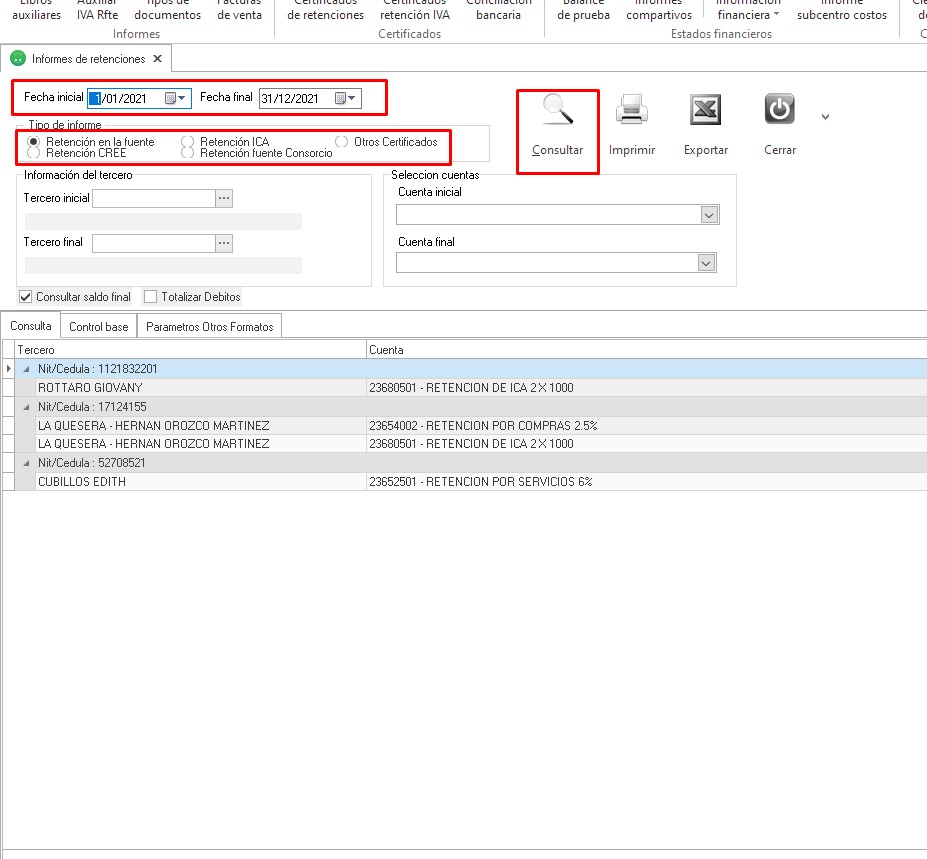Screen dimensions: 927x859
Task: Select the Retención ICA radio option
Action: tap(186, 142)
